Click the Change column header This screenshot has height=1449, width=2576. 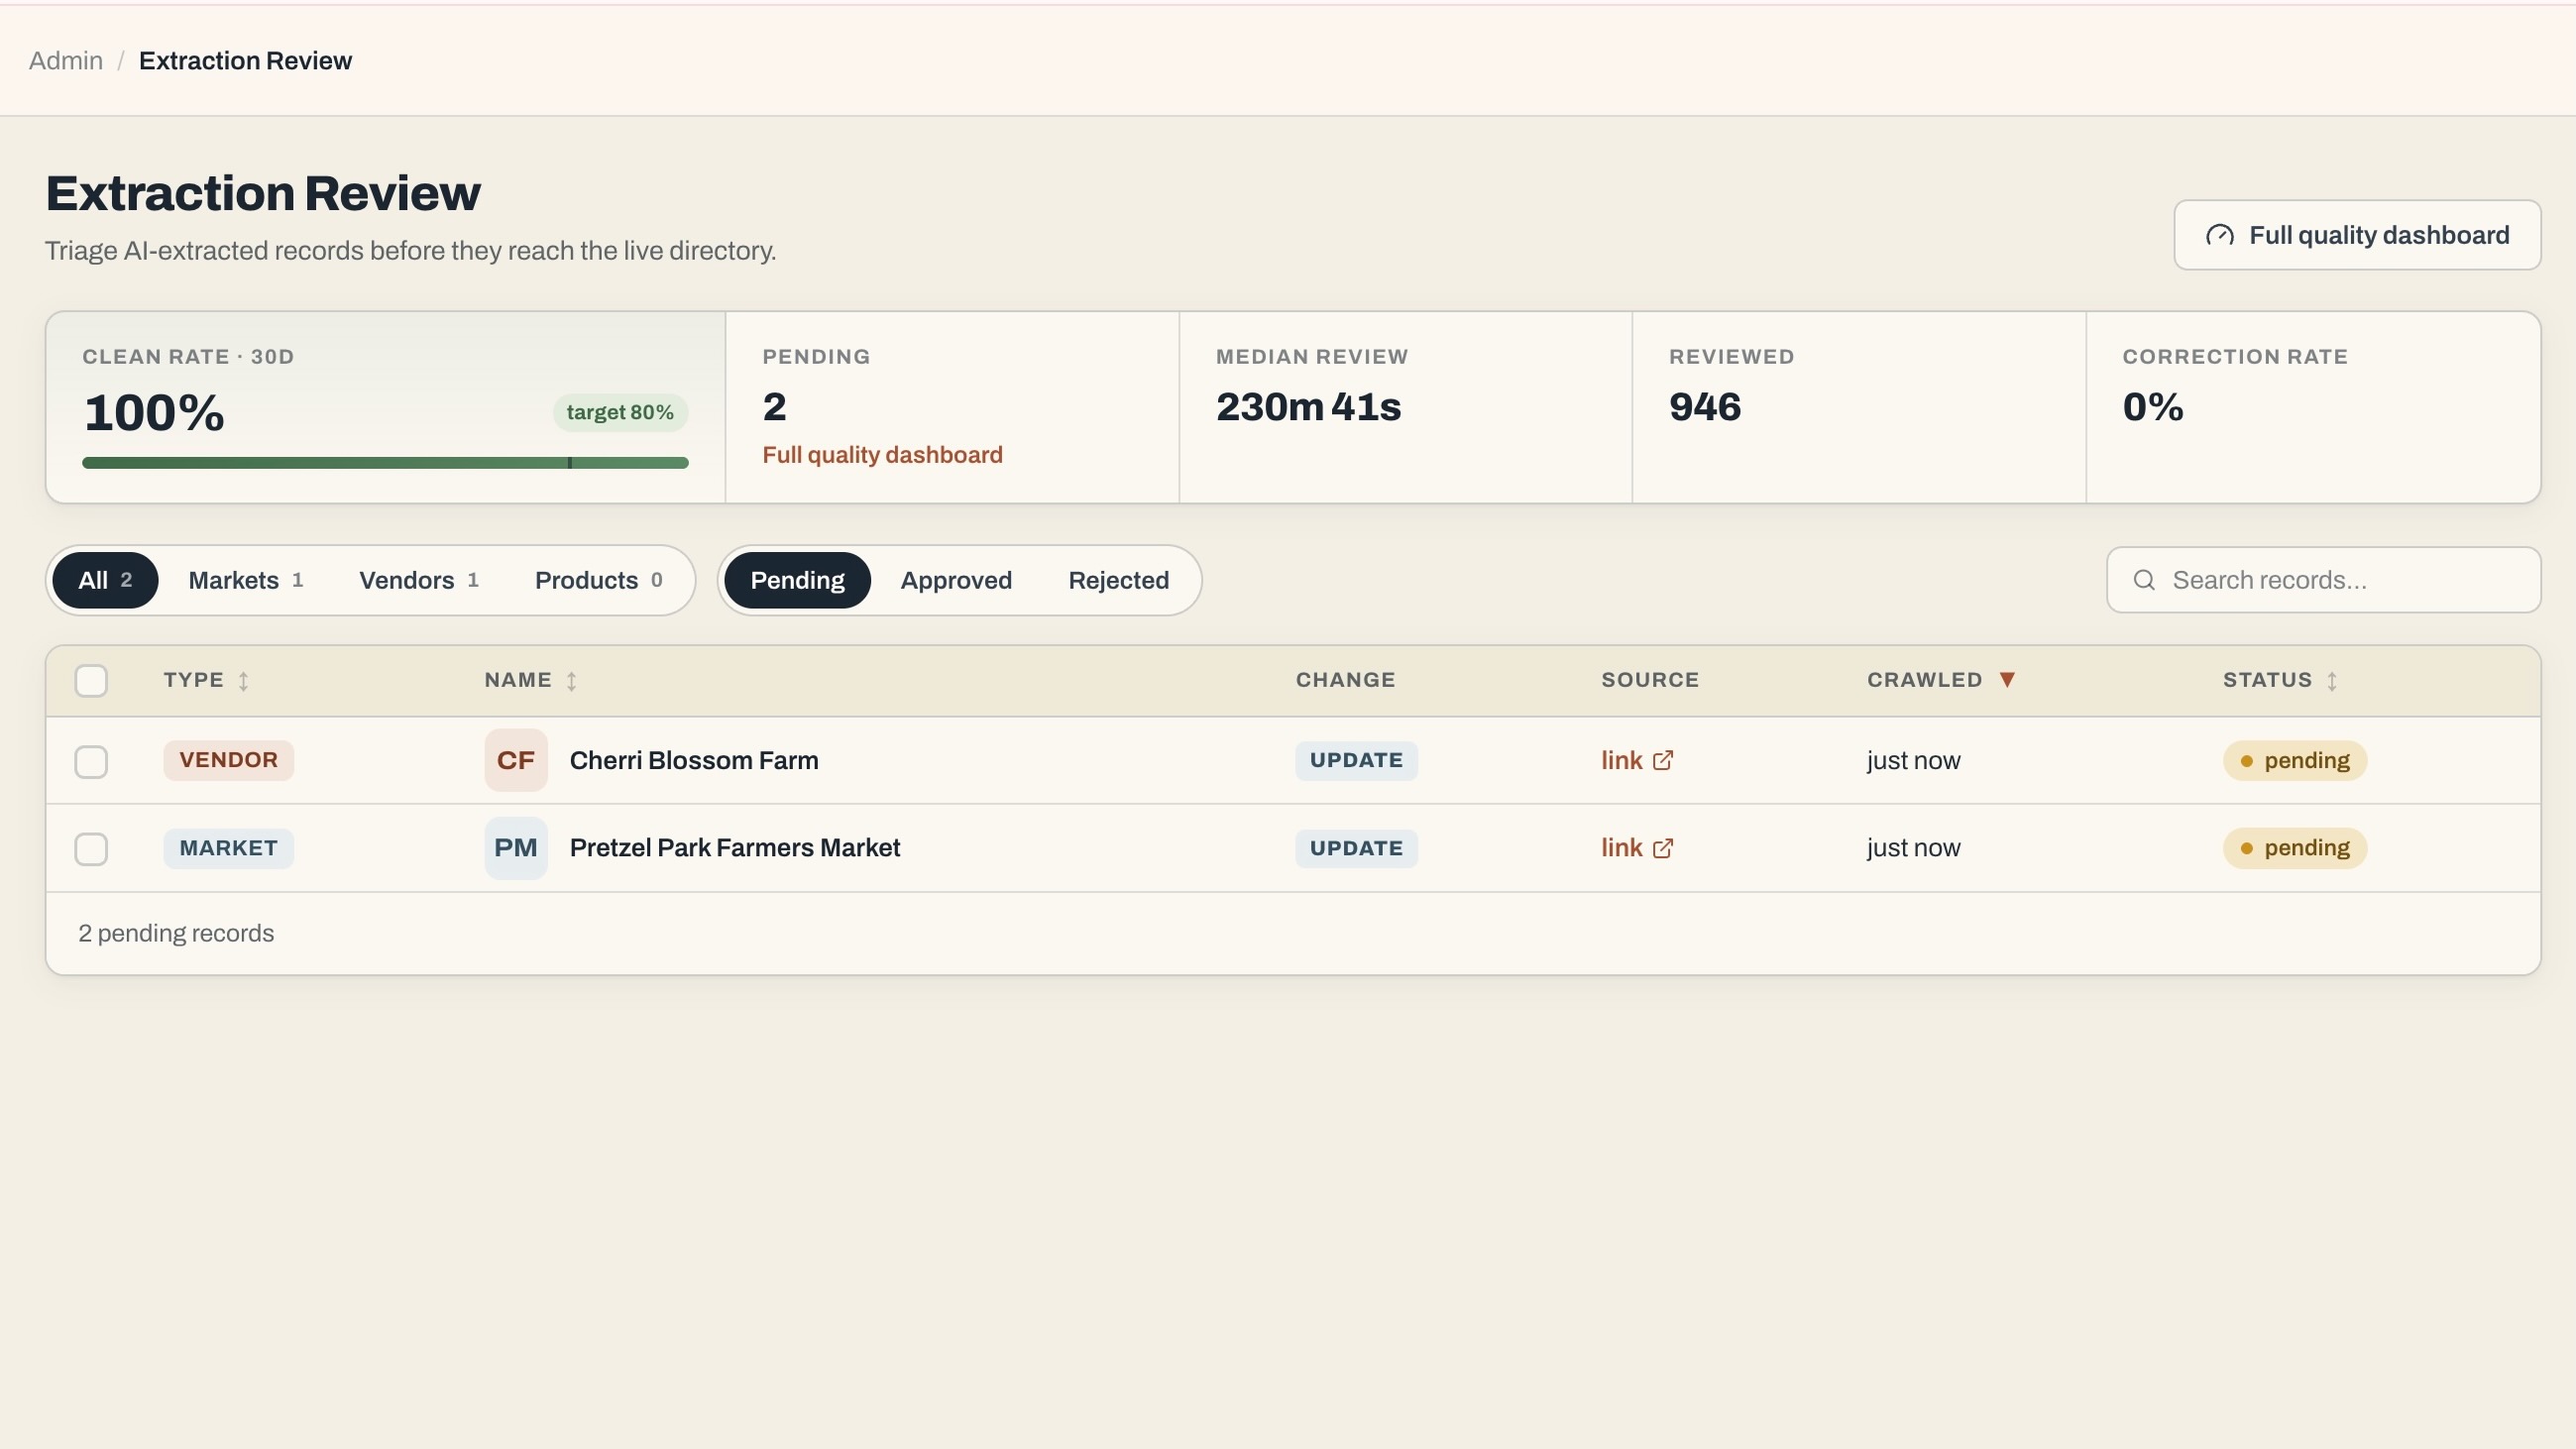point(1345,680)
